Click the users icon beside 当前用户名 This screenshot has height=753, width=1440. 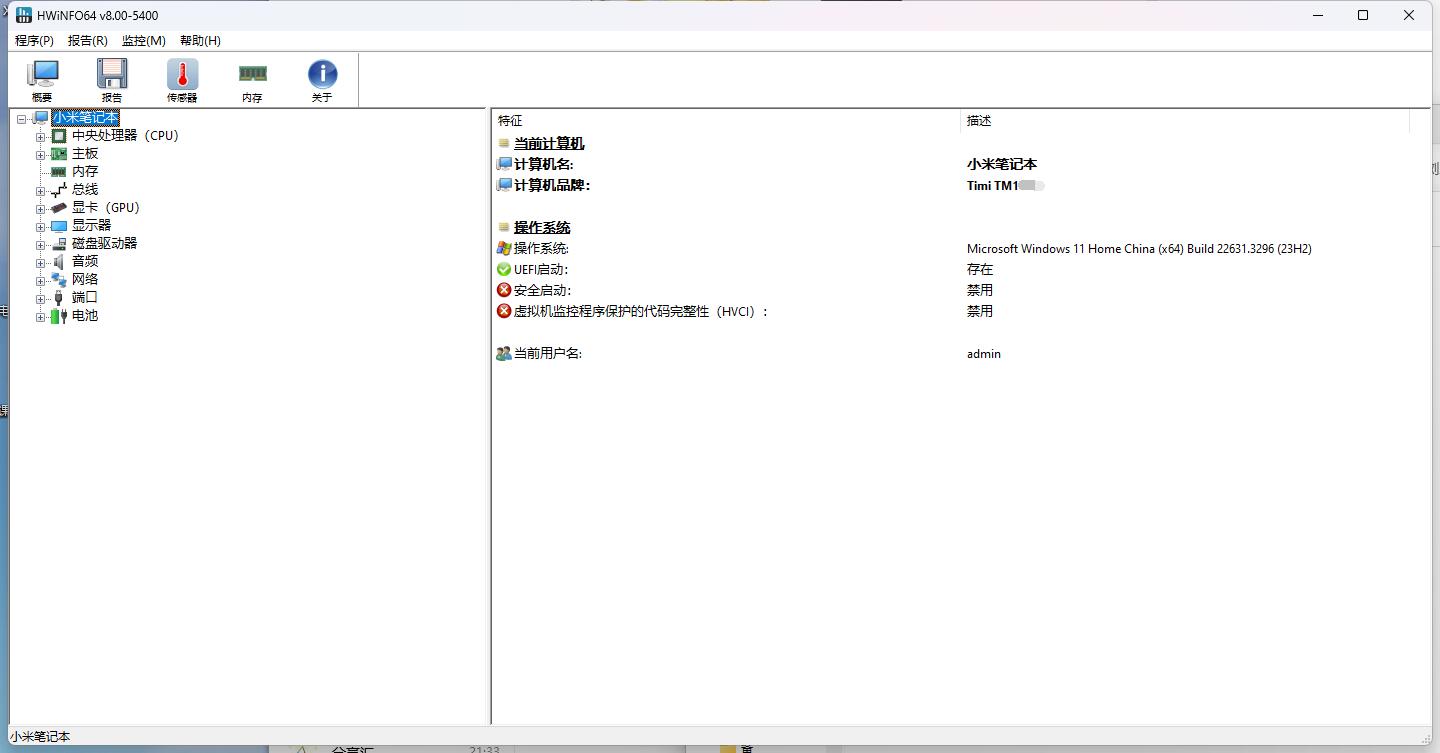(x=504, y=354)
